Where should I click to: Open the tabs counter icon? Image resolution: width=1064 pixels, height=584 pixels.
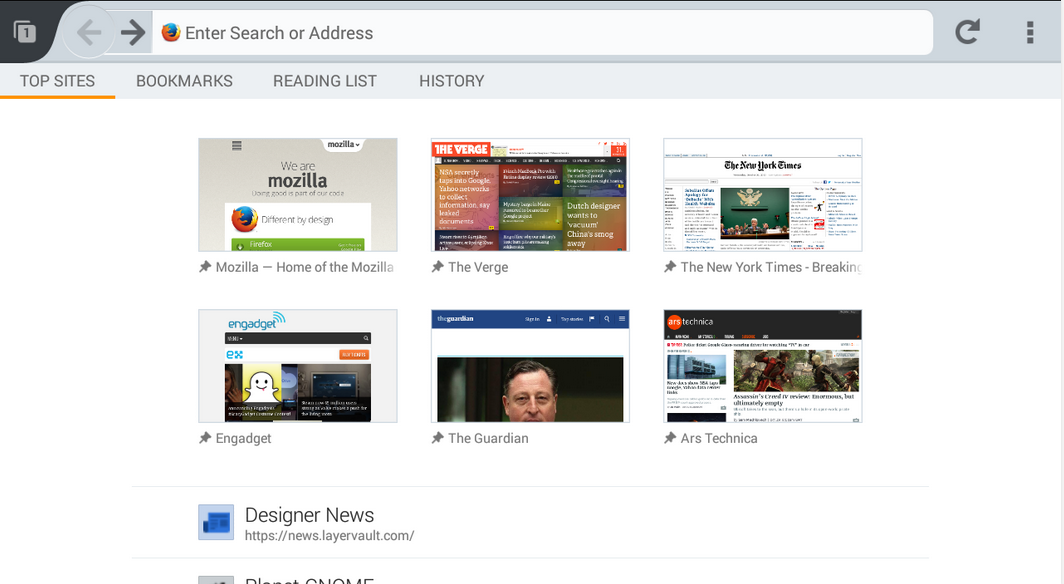pos(25,32)
